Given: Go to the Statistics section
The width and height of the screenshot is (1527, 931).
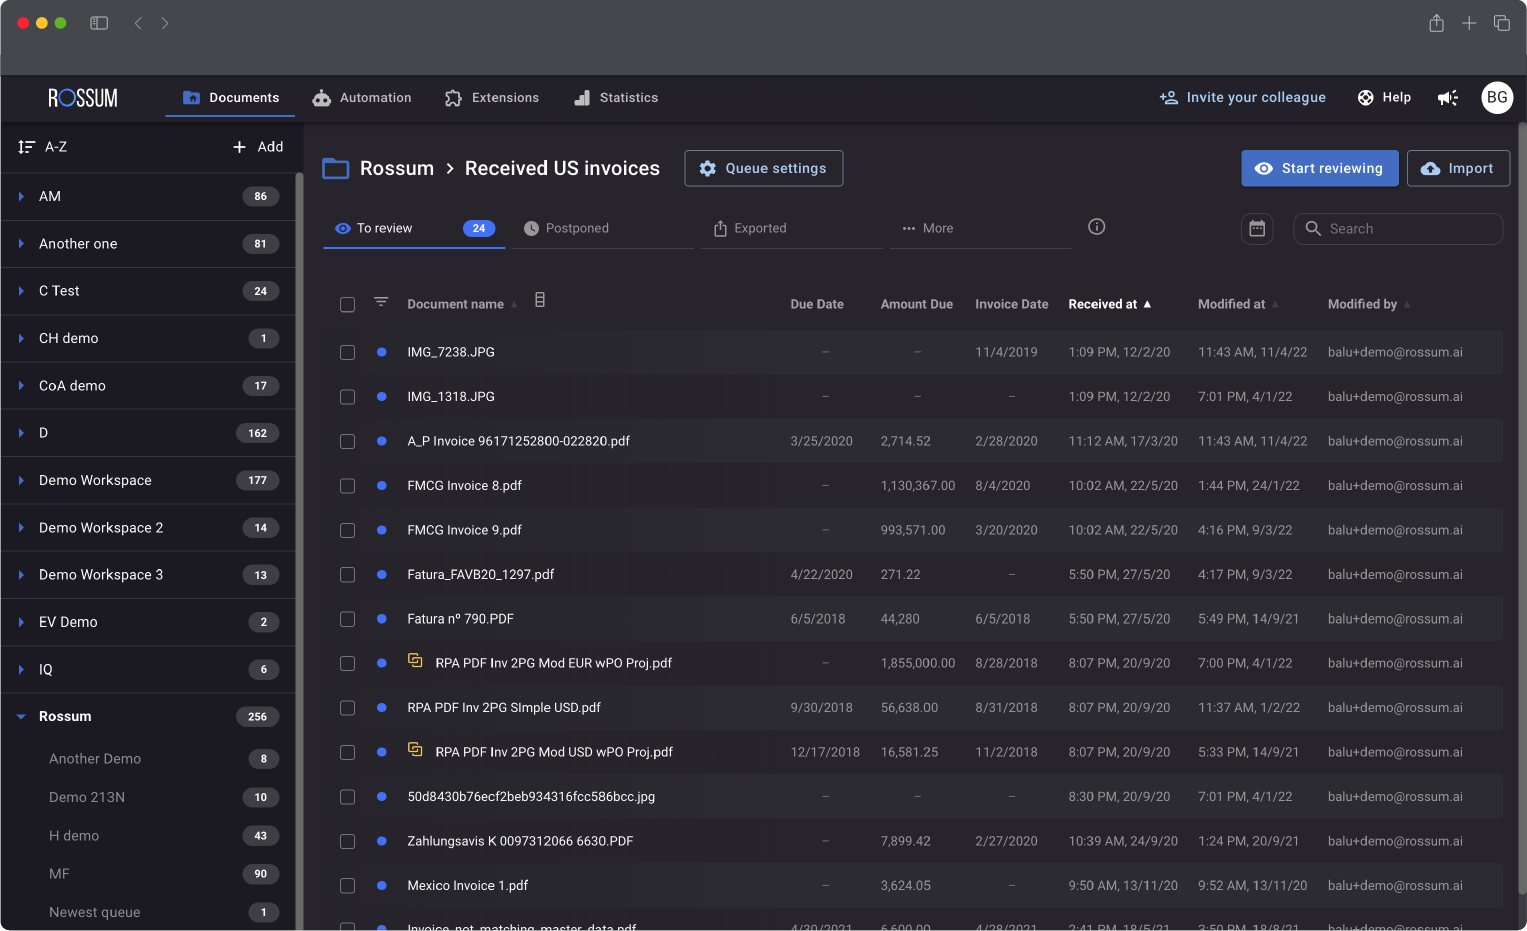Looking at the screenshot, I should tap(616, 98).
